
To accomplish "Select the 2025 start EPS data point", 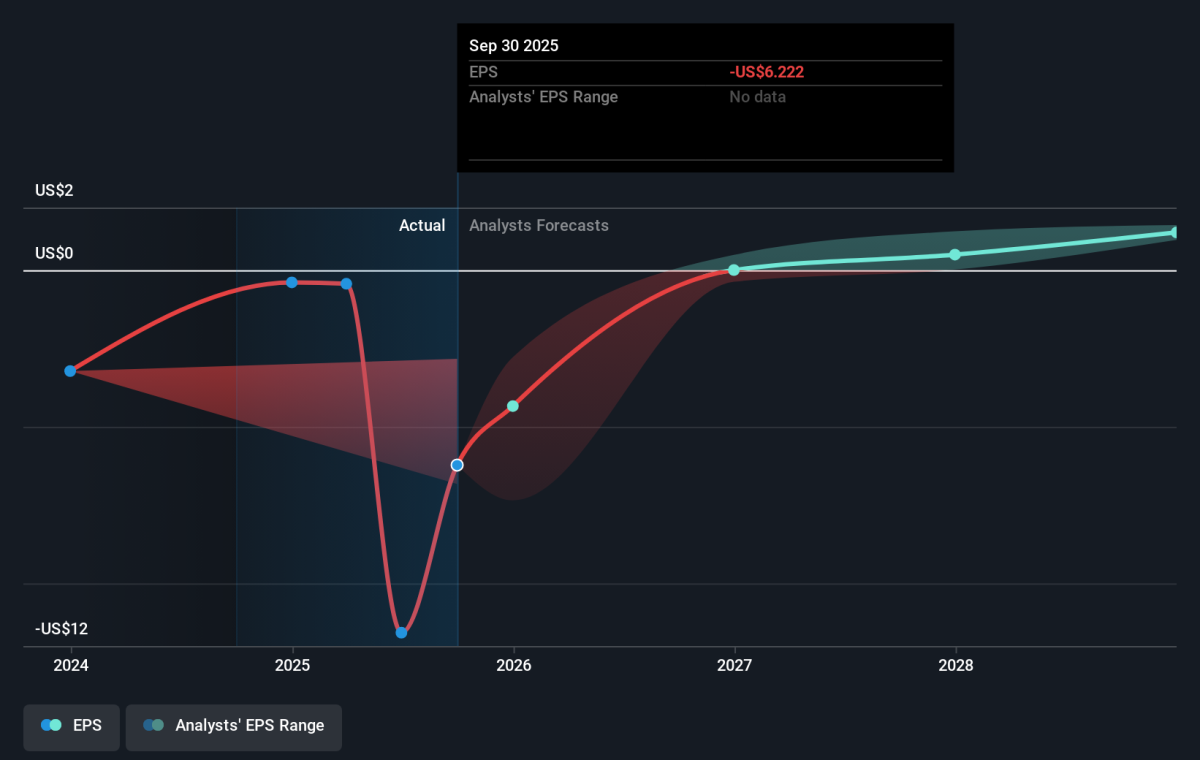I will pyautogui.click(x=292, y=282).
